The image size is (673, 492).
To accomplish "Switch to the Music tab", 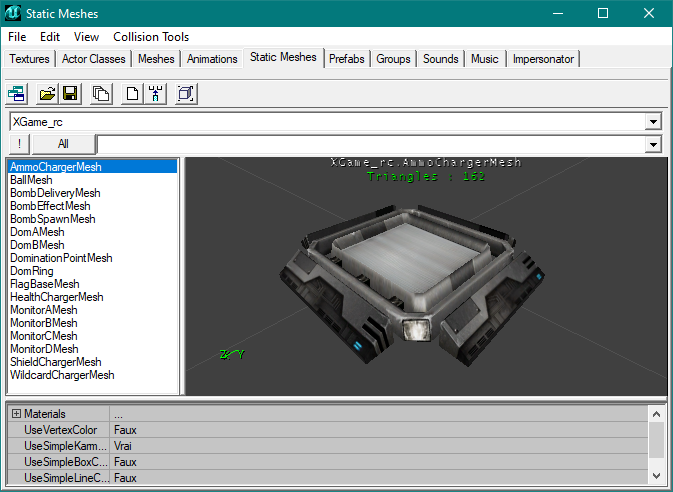I will coord(485,59).
